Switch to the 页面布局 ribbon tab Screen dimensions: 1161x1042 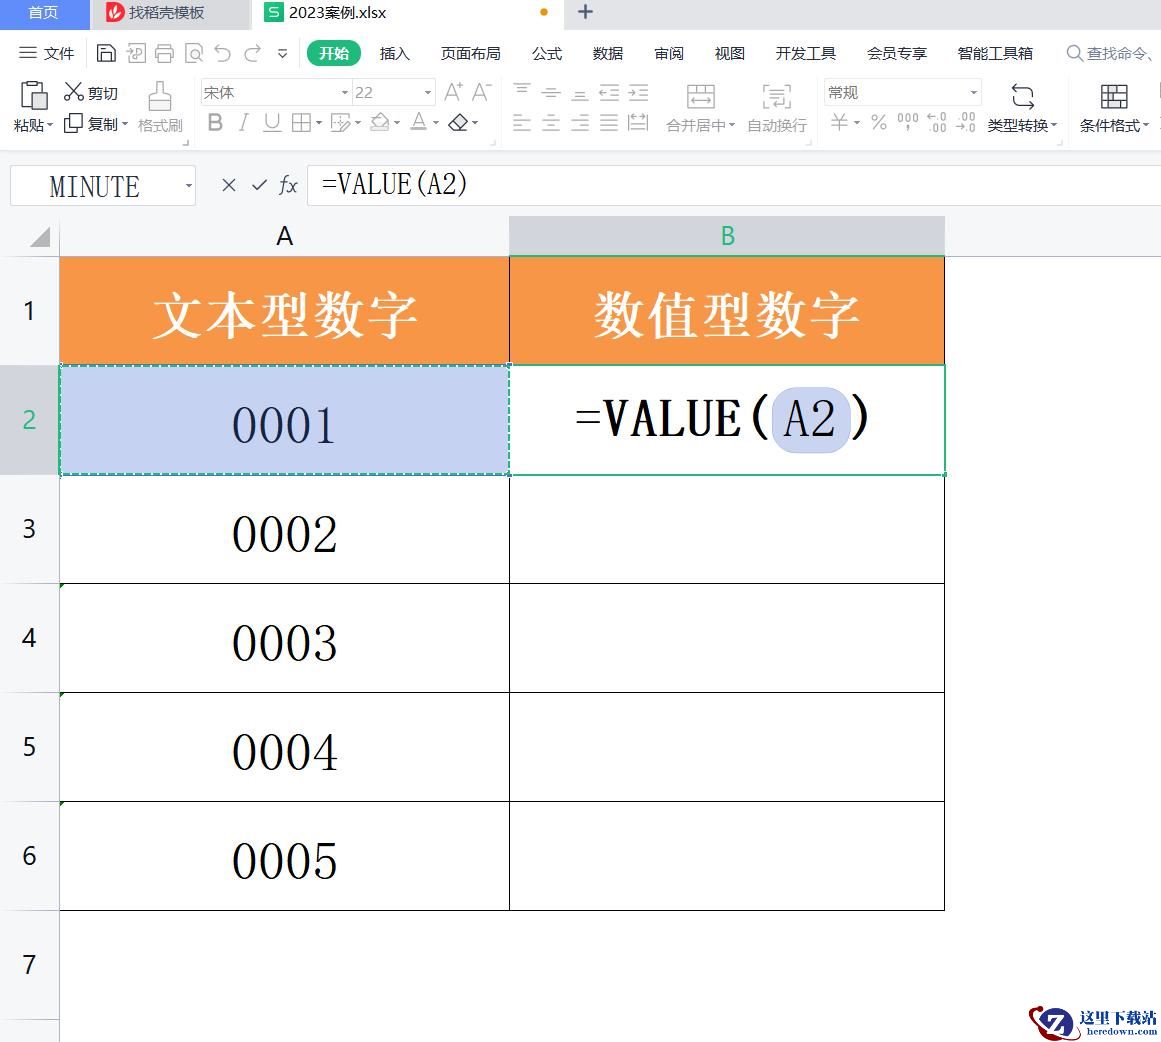point(470,53)
